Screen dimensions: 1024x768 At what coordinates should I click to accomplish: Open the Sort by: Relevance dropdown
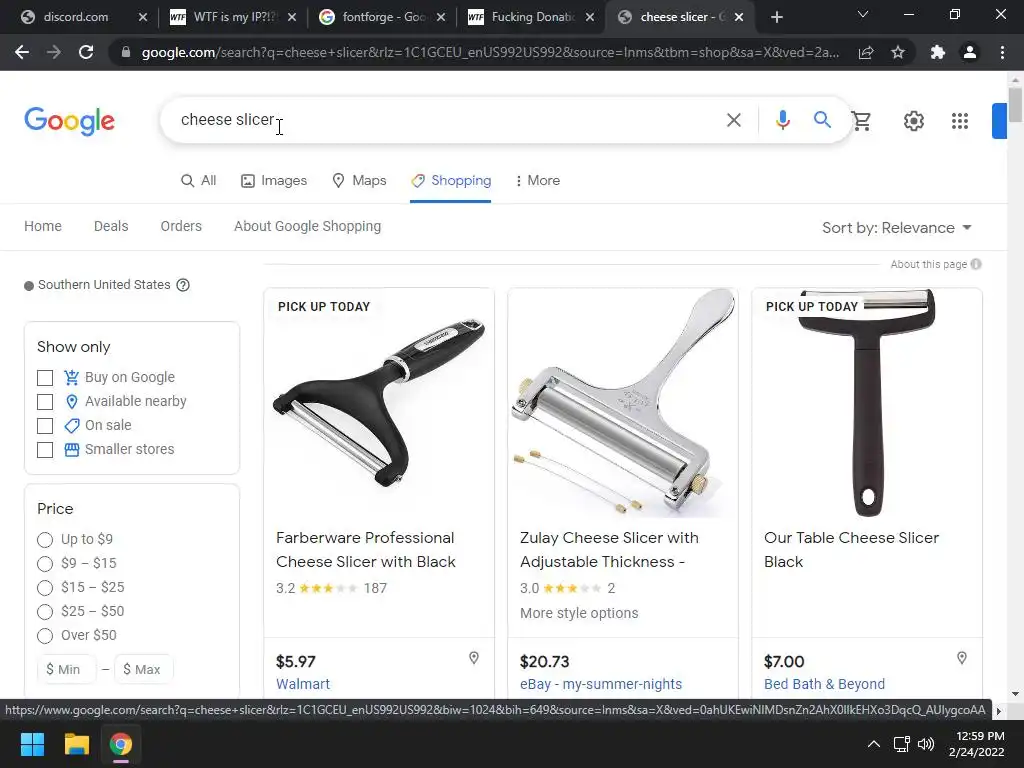tap(897, 228)
